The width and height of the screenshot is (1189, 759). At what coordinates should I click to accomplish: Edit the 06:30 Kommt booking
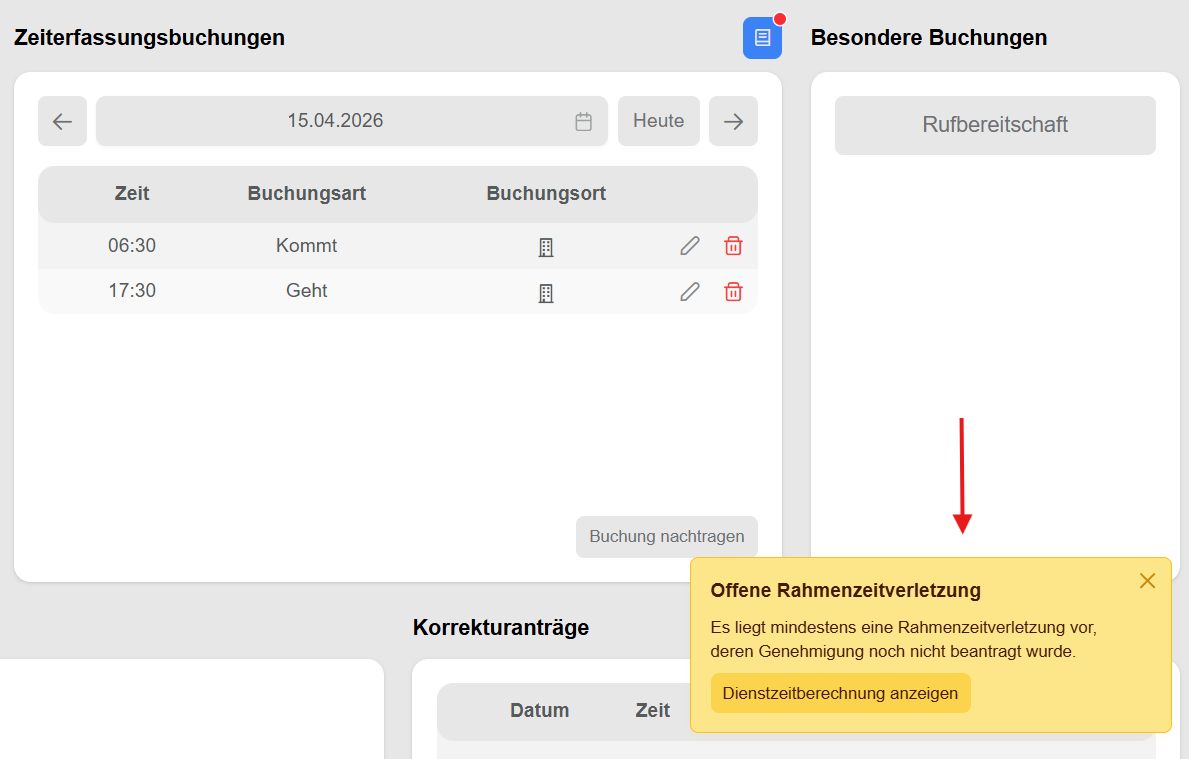[x=689, y=246]
